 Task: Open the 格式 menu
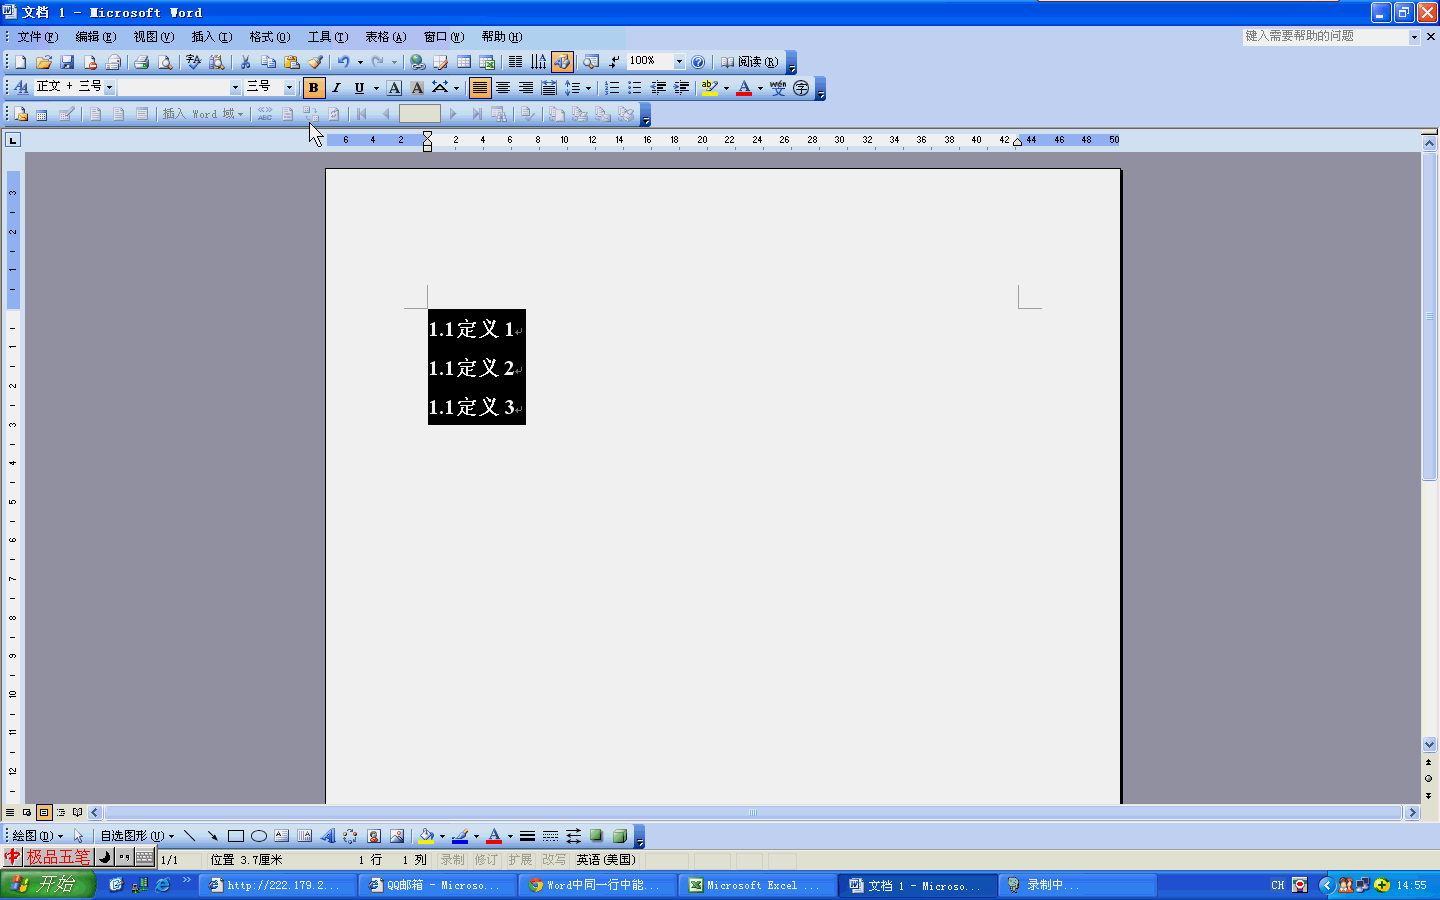pos(269,37)
